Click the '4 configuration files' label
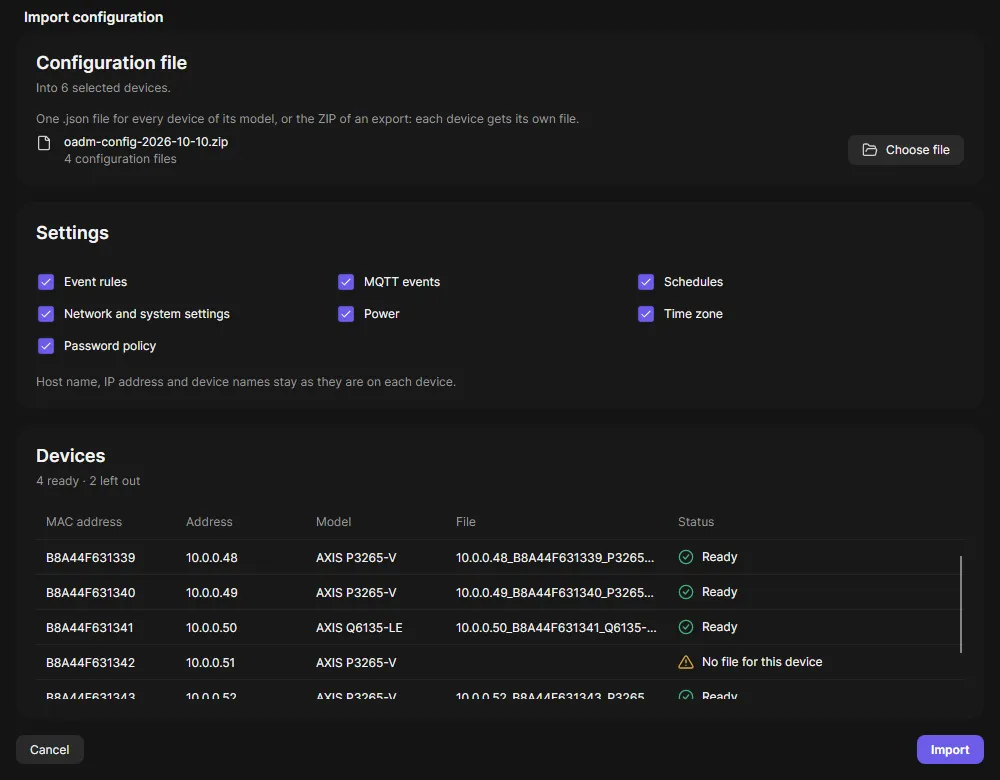The height and width of the screenshot is (780, 1000). pyautogui.click(x=121, y=159)
